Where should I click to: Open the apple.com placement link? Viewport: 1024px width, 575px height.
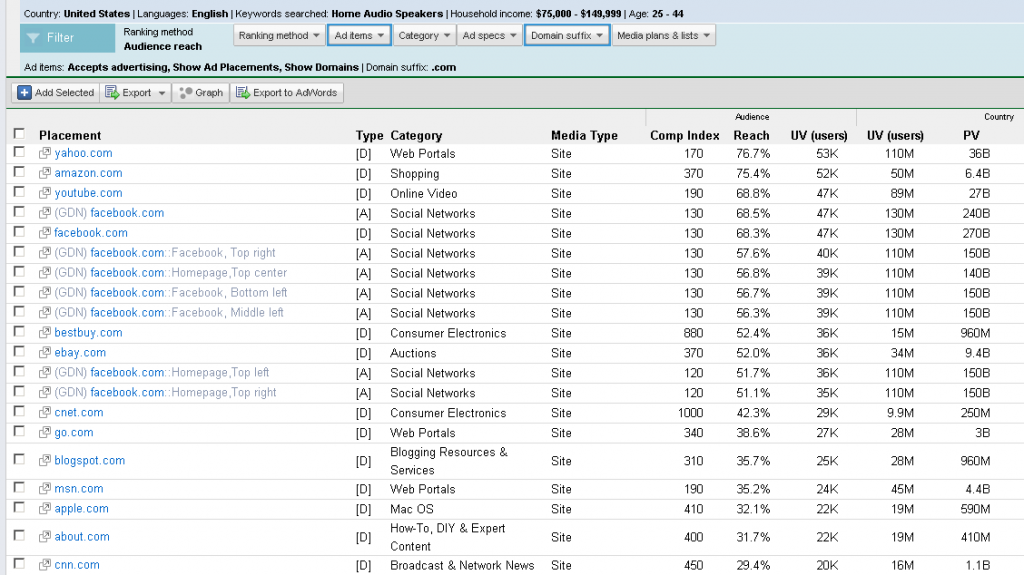[81, 508]
